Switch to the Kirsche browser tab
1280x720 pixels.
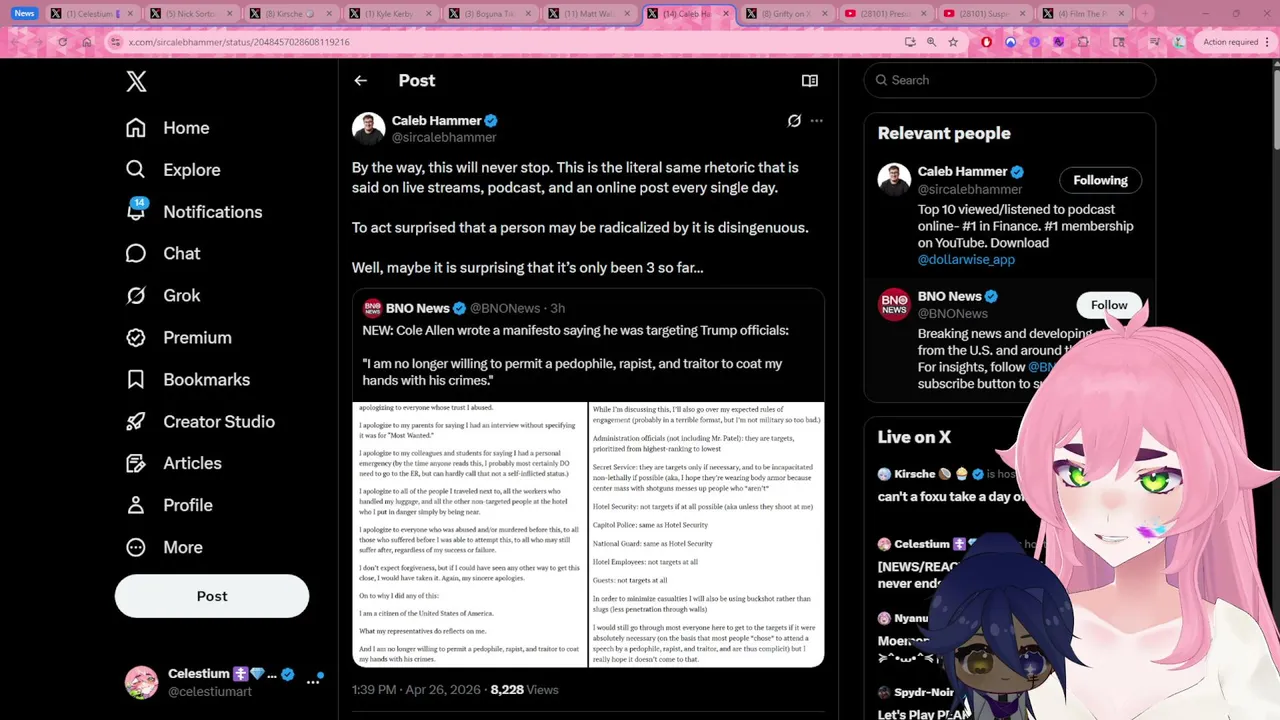290,14
